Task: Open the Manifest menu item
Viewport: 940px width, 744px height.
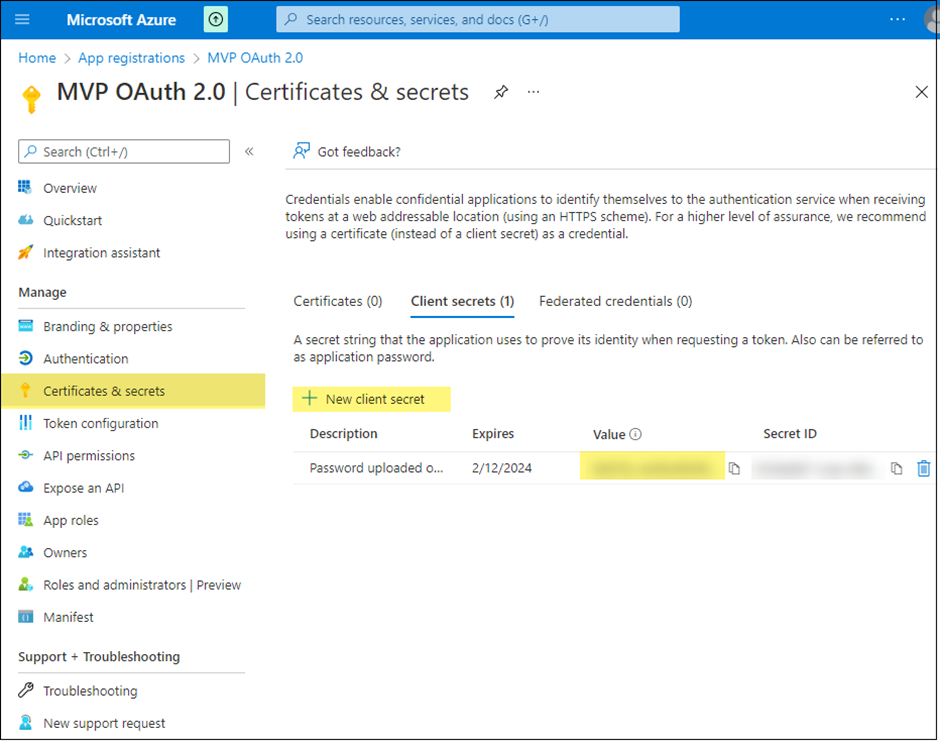Action: [68, 618]
